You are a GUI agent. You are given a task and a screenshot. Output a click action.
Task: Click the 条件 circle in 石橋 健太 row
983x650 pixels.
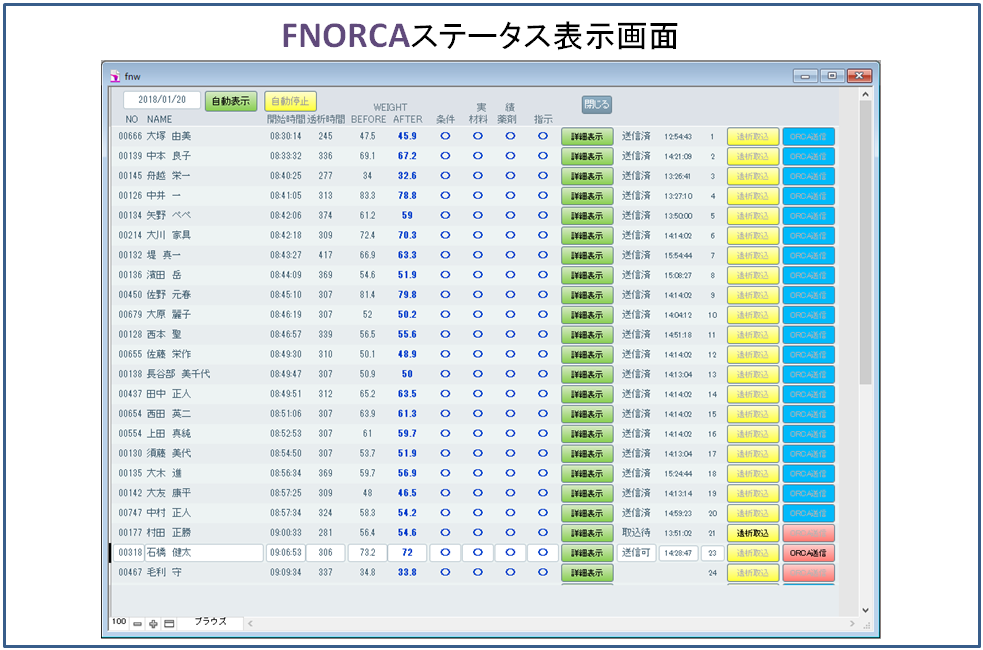click(x=445, y=553)
